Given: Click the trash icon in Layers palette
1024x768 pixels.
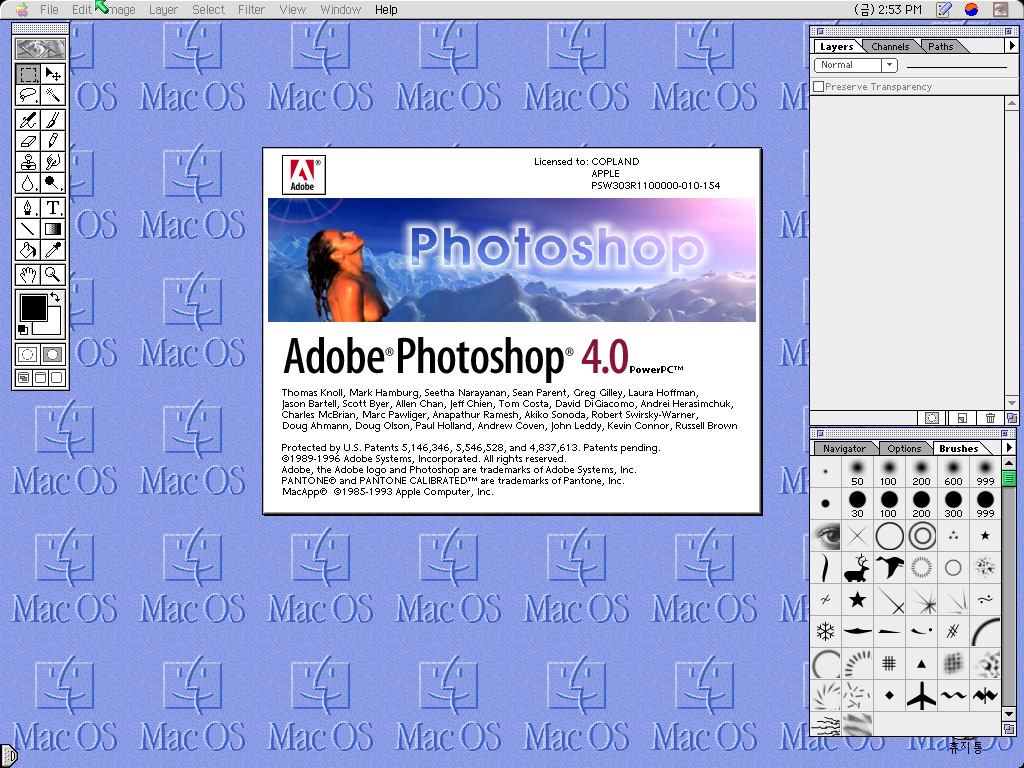Looking at the screenshot, I should click(x=990, y=418).
